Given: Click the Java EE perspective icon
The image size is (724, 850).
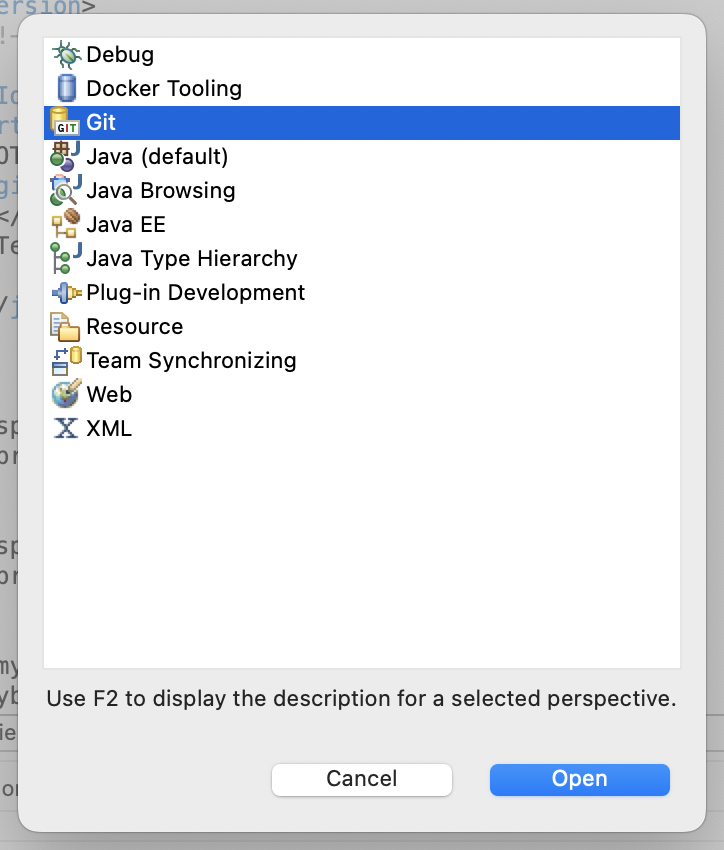Looking at the screenshot, I should pos(65,224).
